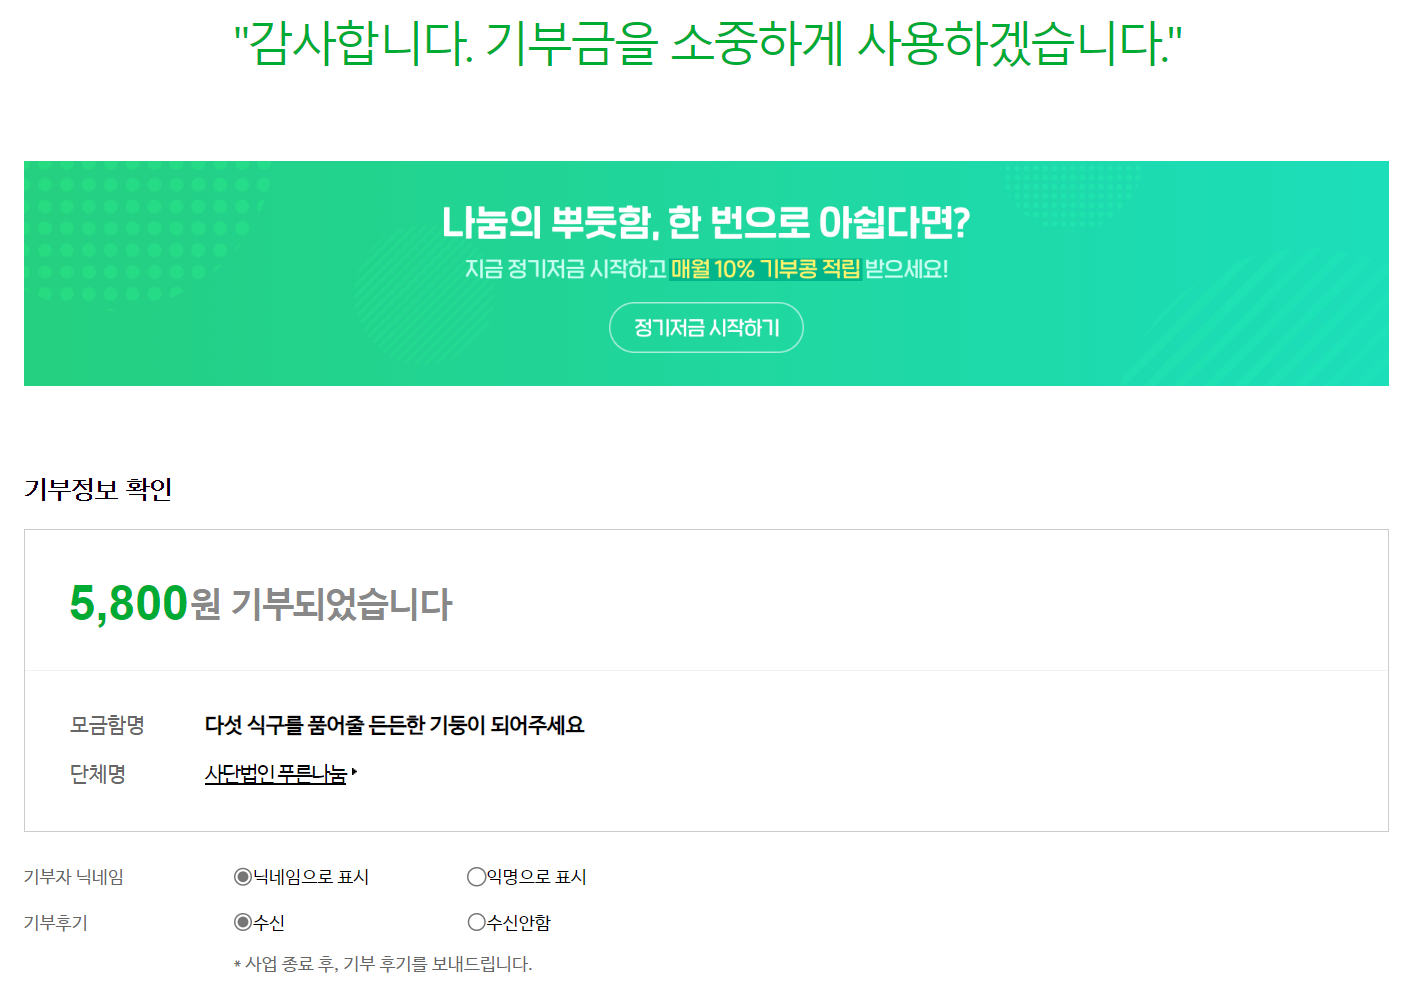Image resolution: width=1402 pixels, height=991 pixels.
Task: Click the 정기저금 시작하기 button
Action: [706, 327]
